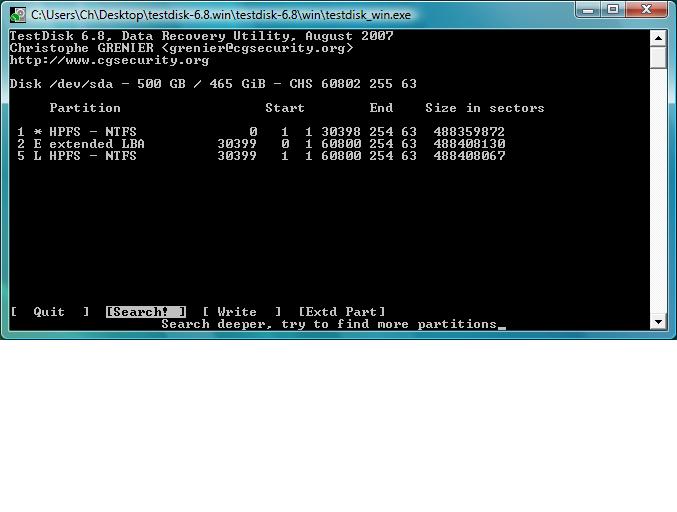Select the Quit menu option
The height and width of the screenshot is (512, 677).
click(49, 311)
